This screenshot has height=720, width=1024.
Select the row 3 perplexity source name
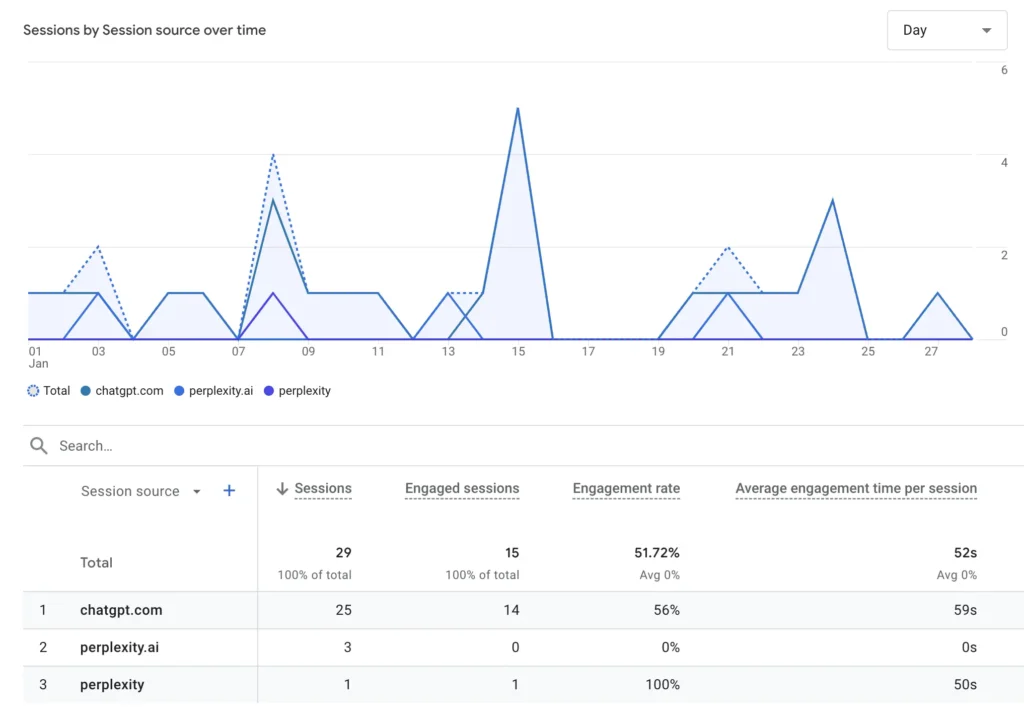[112, 685]
